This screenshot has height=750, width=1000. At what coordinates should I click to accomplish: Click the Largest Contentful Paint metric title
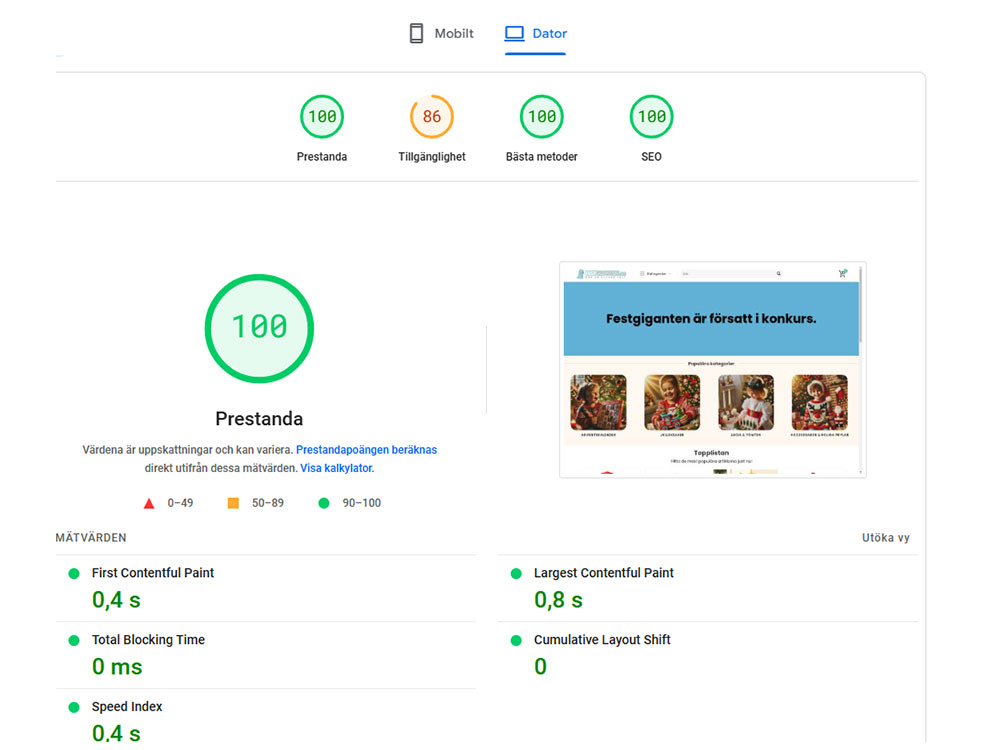603,573
